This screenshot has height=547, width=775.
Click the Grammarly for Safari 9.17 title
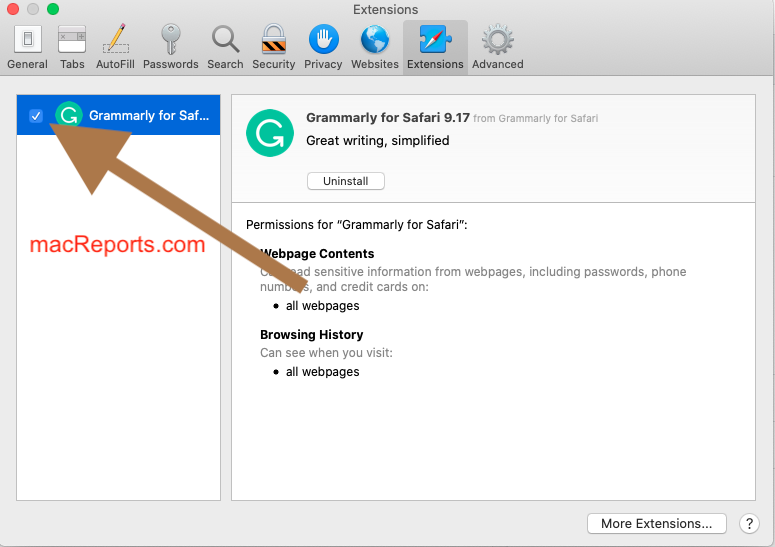tap(388, 118)
